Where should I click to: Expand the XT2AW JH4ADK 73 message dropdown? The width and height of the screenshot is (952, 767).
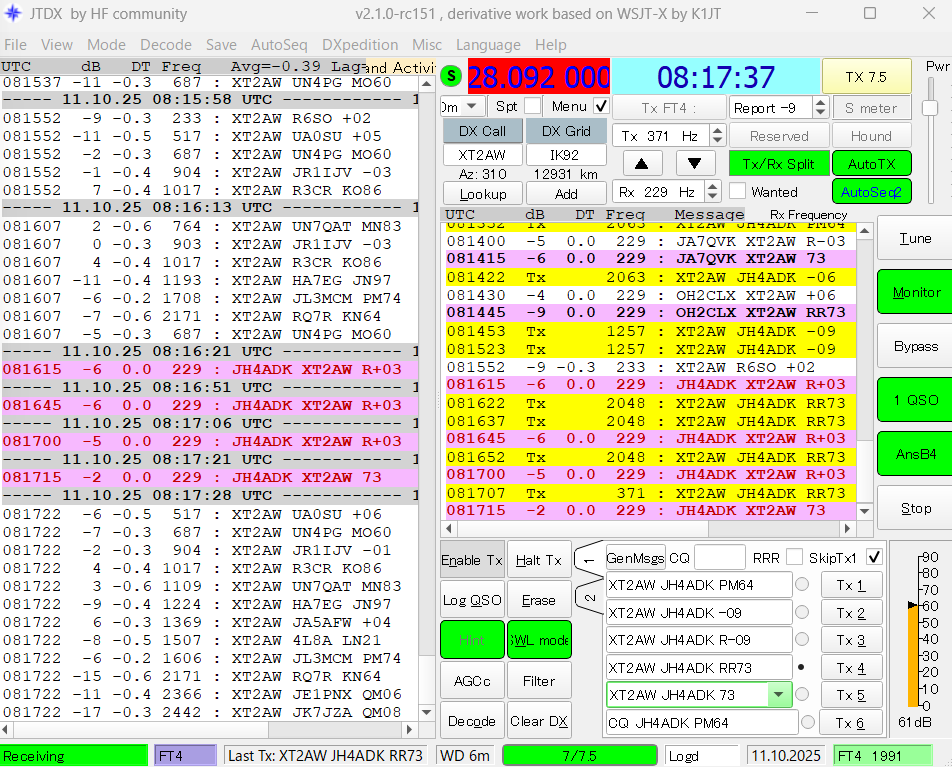tap(779, 694)
